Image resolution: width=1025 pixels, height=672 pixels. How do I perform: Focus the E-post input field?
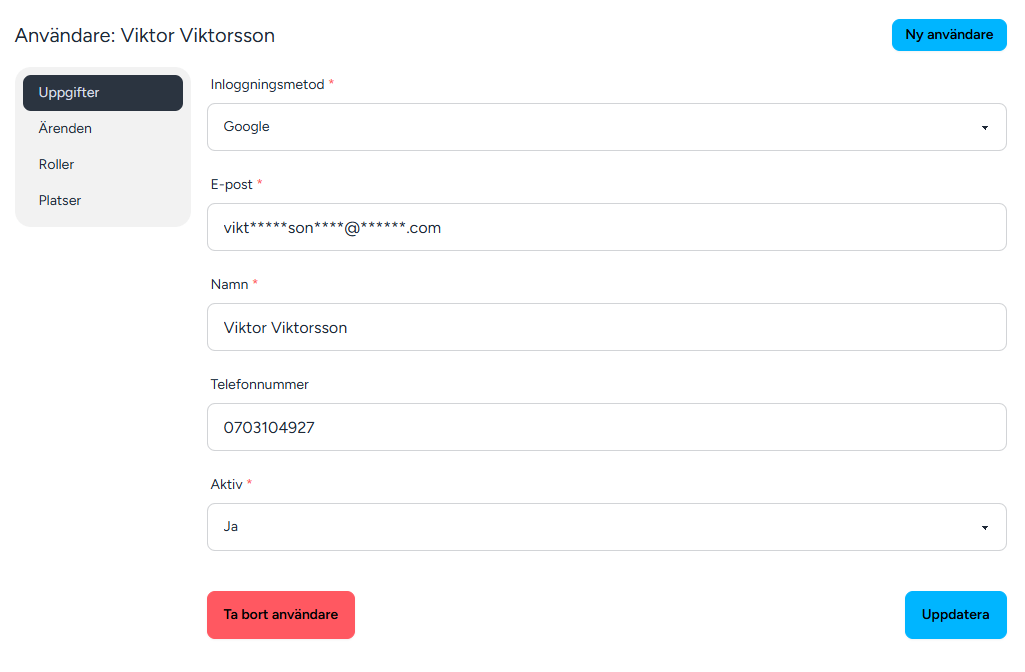tap(606, 228)
